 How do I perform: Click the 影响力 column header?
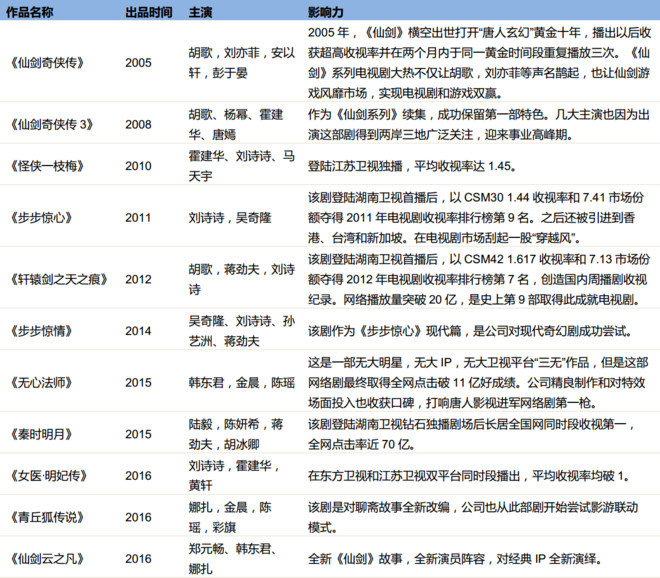coord(325,13)
